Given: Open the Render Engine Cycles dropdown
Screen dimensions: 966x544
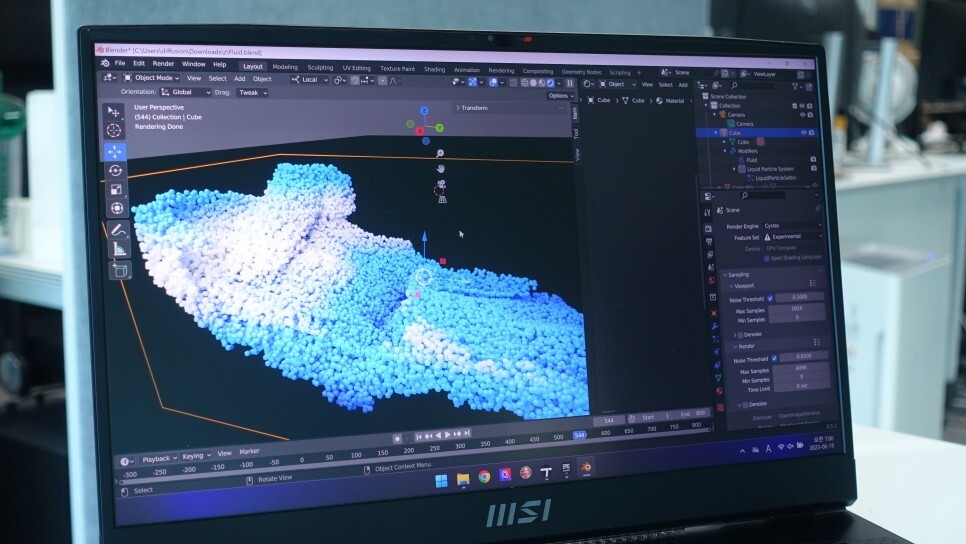Looking at the screenshot, I should click(792, 225).
